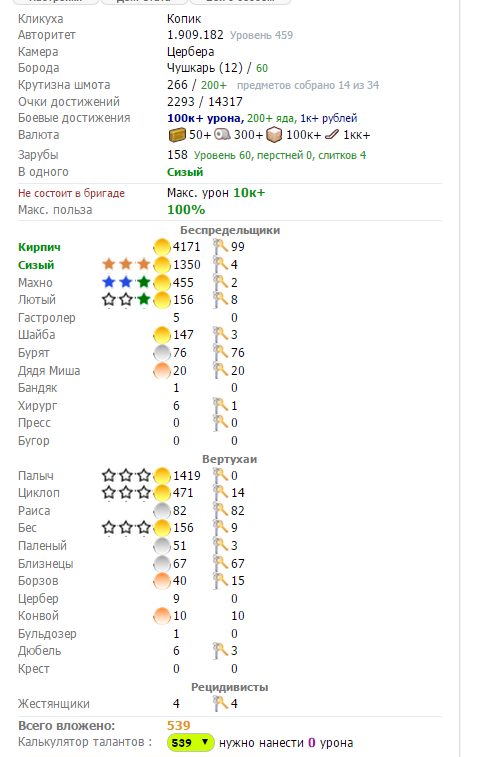Click the sugar cube currency icon
The height and width of the screenshot is (757, 480).
[x=274, y=135]
